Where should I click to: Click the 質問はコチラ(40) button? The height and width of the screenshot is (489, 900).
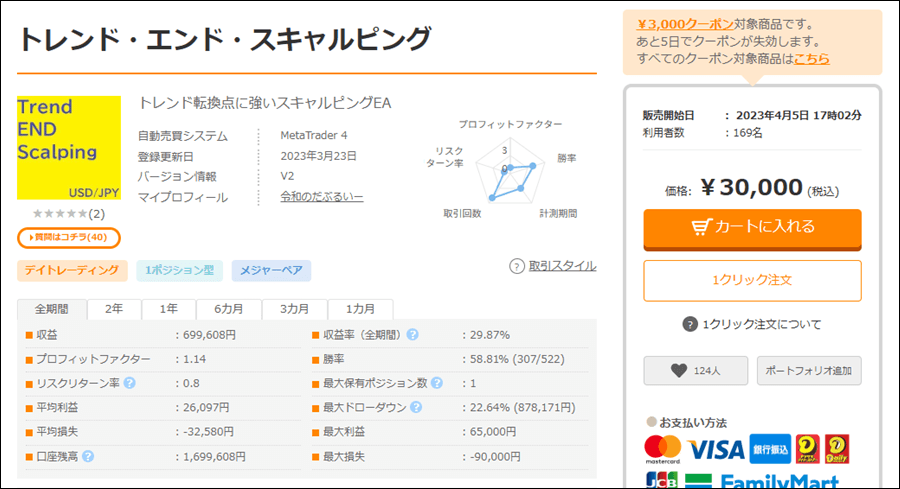[69, 238]
